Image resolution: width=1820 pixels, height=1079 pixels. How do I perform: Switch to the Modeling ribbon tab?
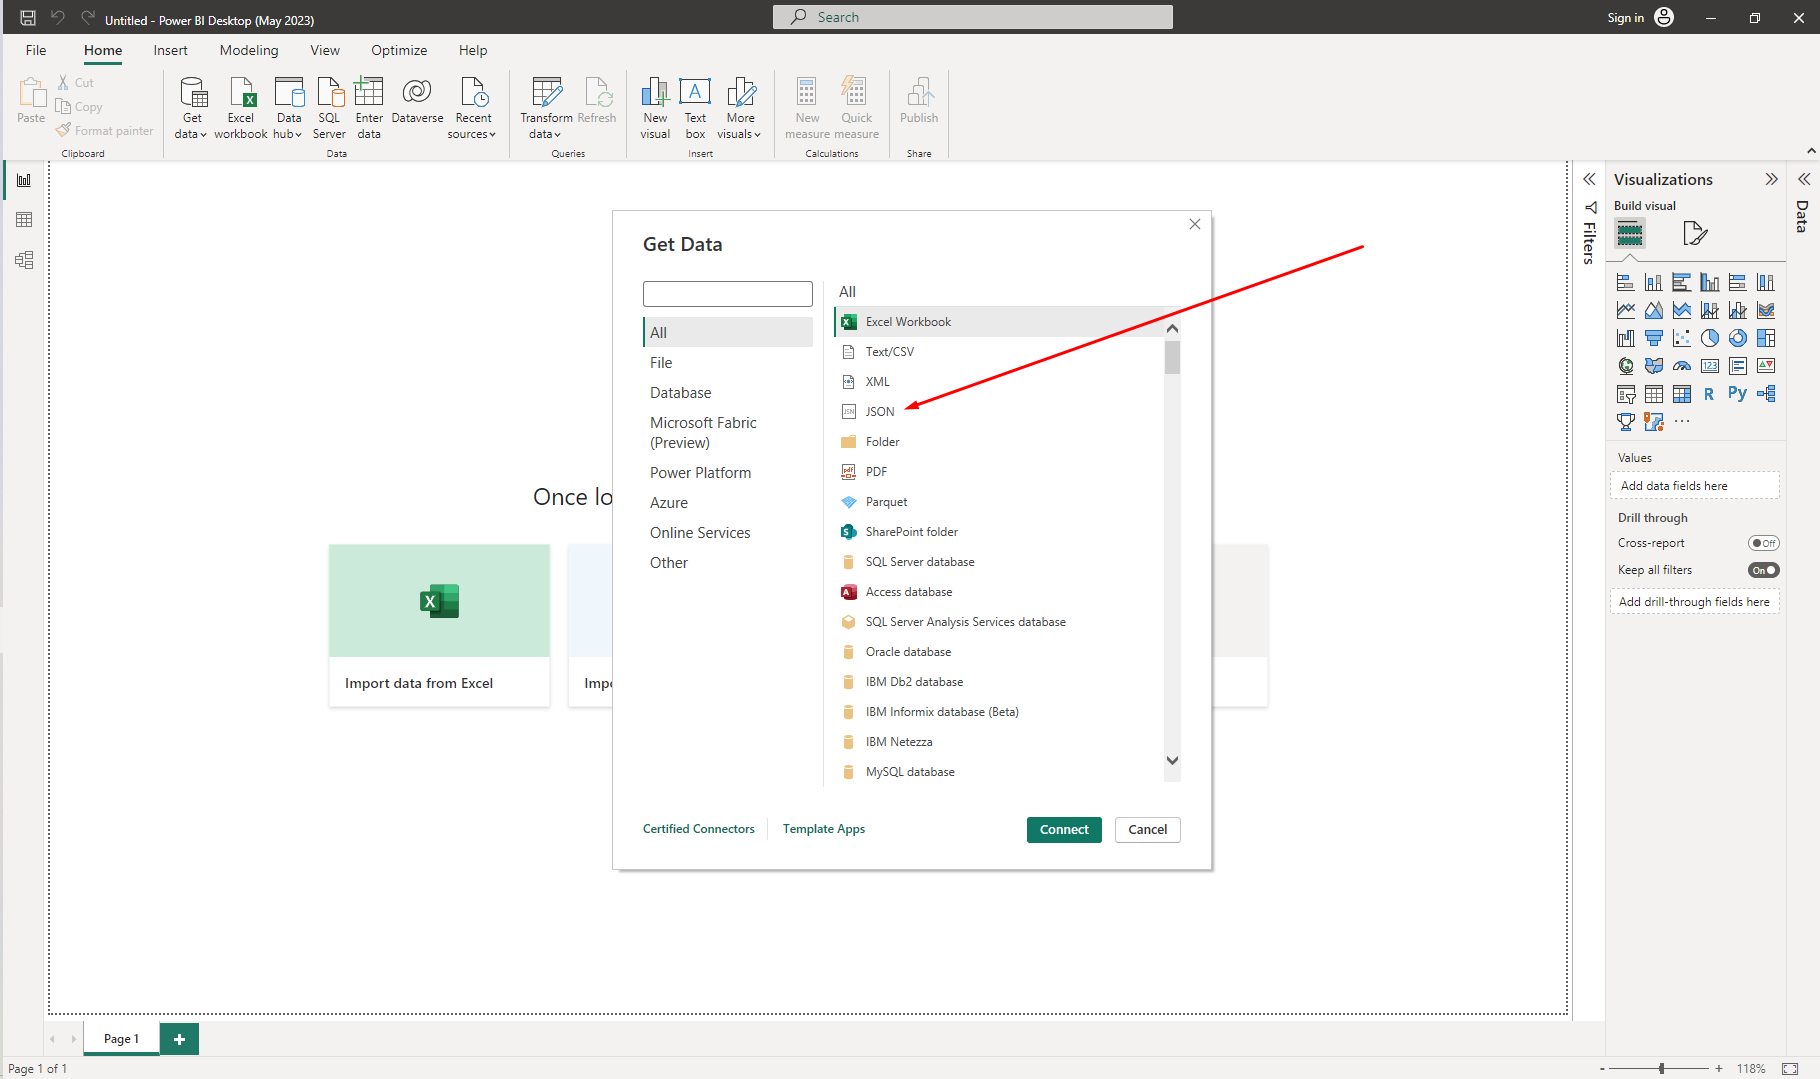point(249,50)
